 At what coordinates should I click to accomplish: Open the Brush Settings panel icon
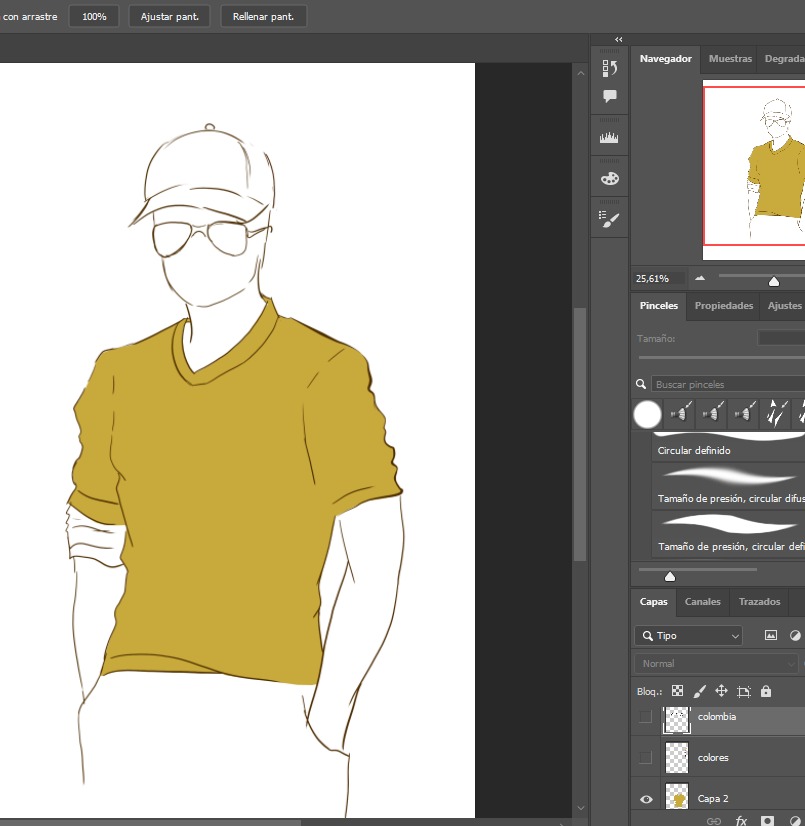coord(610,219)
